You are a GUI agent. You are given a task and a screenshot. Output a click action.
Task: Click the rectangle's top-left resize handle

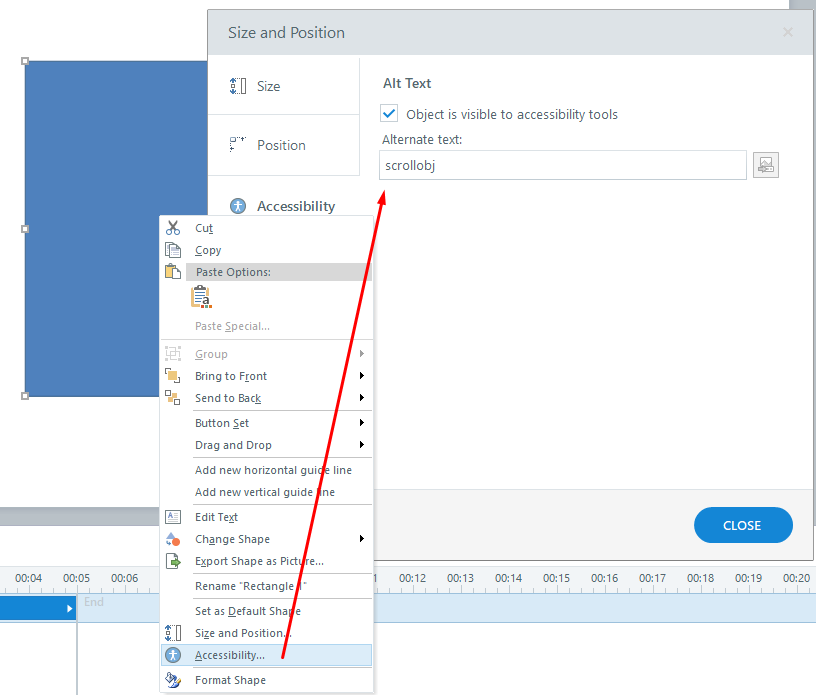pos(25,61)
